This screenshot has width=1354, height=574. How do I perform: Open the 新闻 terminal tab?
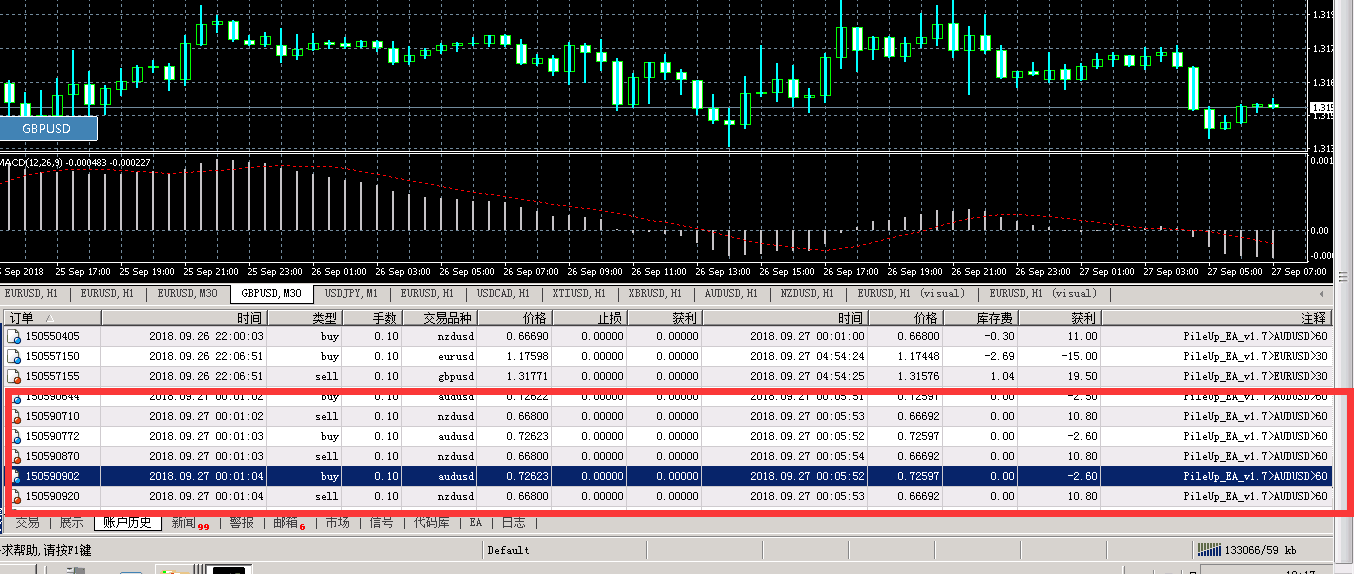pos(184,522)
